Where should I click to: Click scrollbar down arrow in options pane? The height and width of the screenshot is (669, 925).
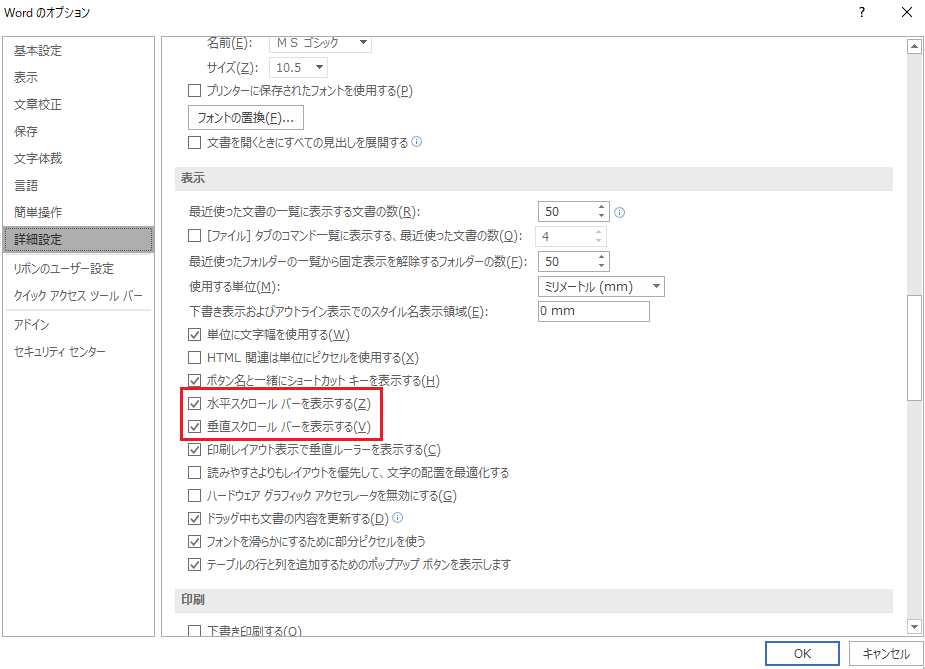[914, 627]
